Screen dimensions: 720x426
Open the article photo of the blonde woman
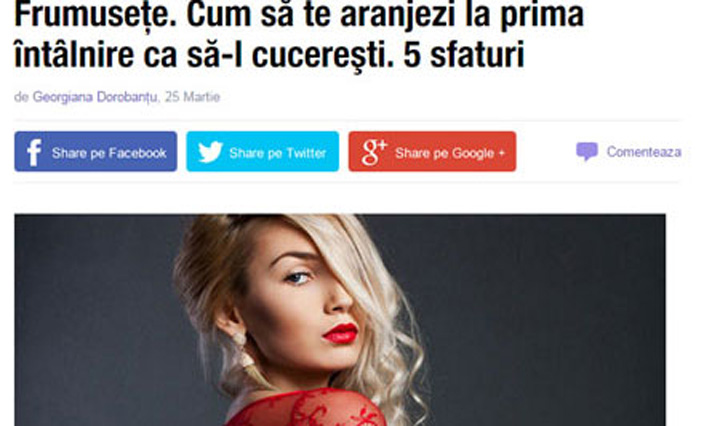click(x=340, y=320)
